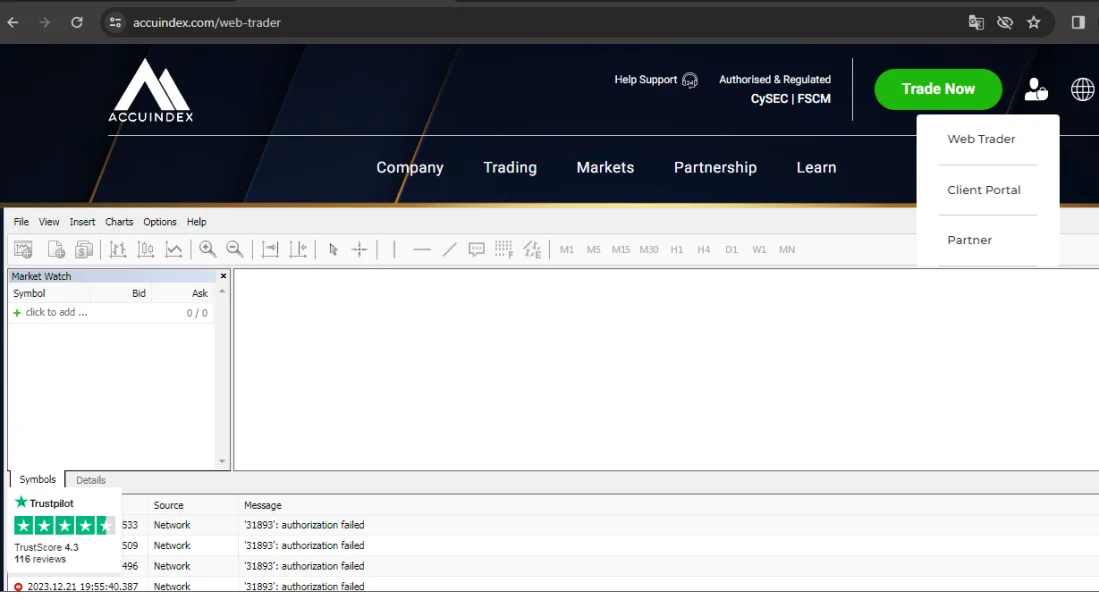Set timeframe to H4

pos(704,250)
